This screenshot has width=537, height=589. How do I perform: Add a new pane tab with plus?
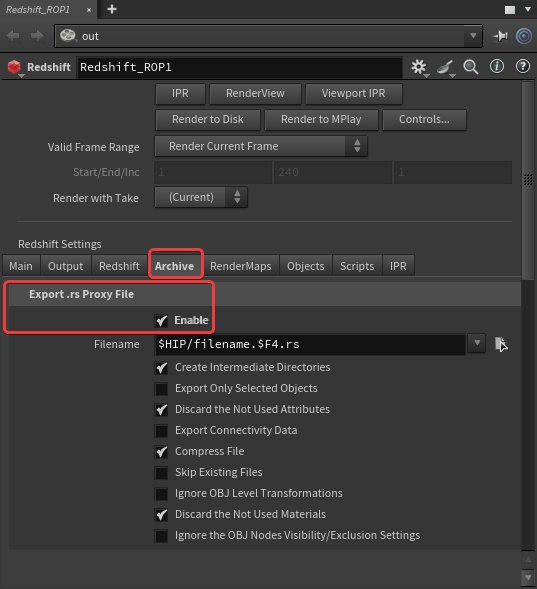[x=112, y=9]
